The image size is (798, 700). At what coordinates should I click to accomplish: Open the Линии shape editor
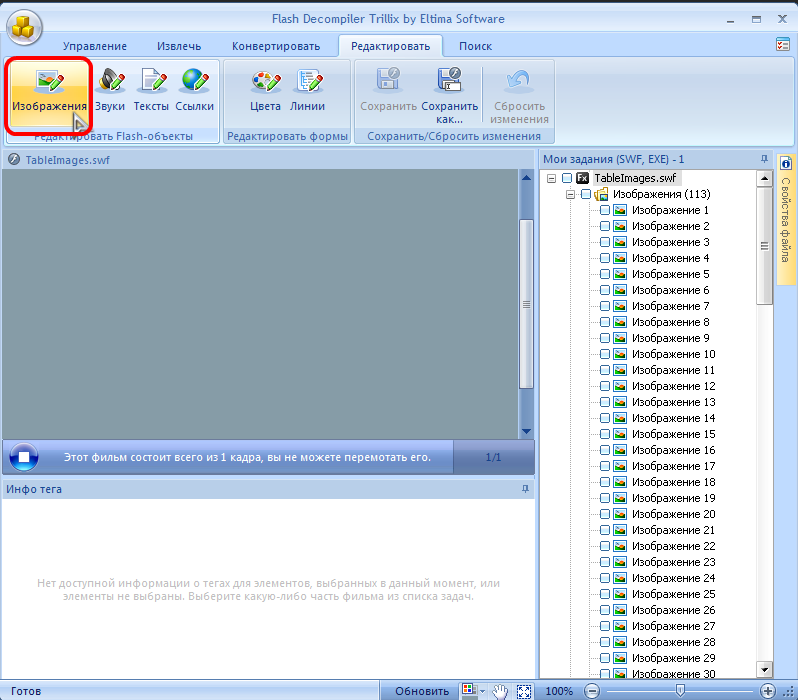pos(307,90)
